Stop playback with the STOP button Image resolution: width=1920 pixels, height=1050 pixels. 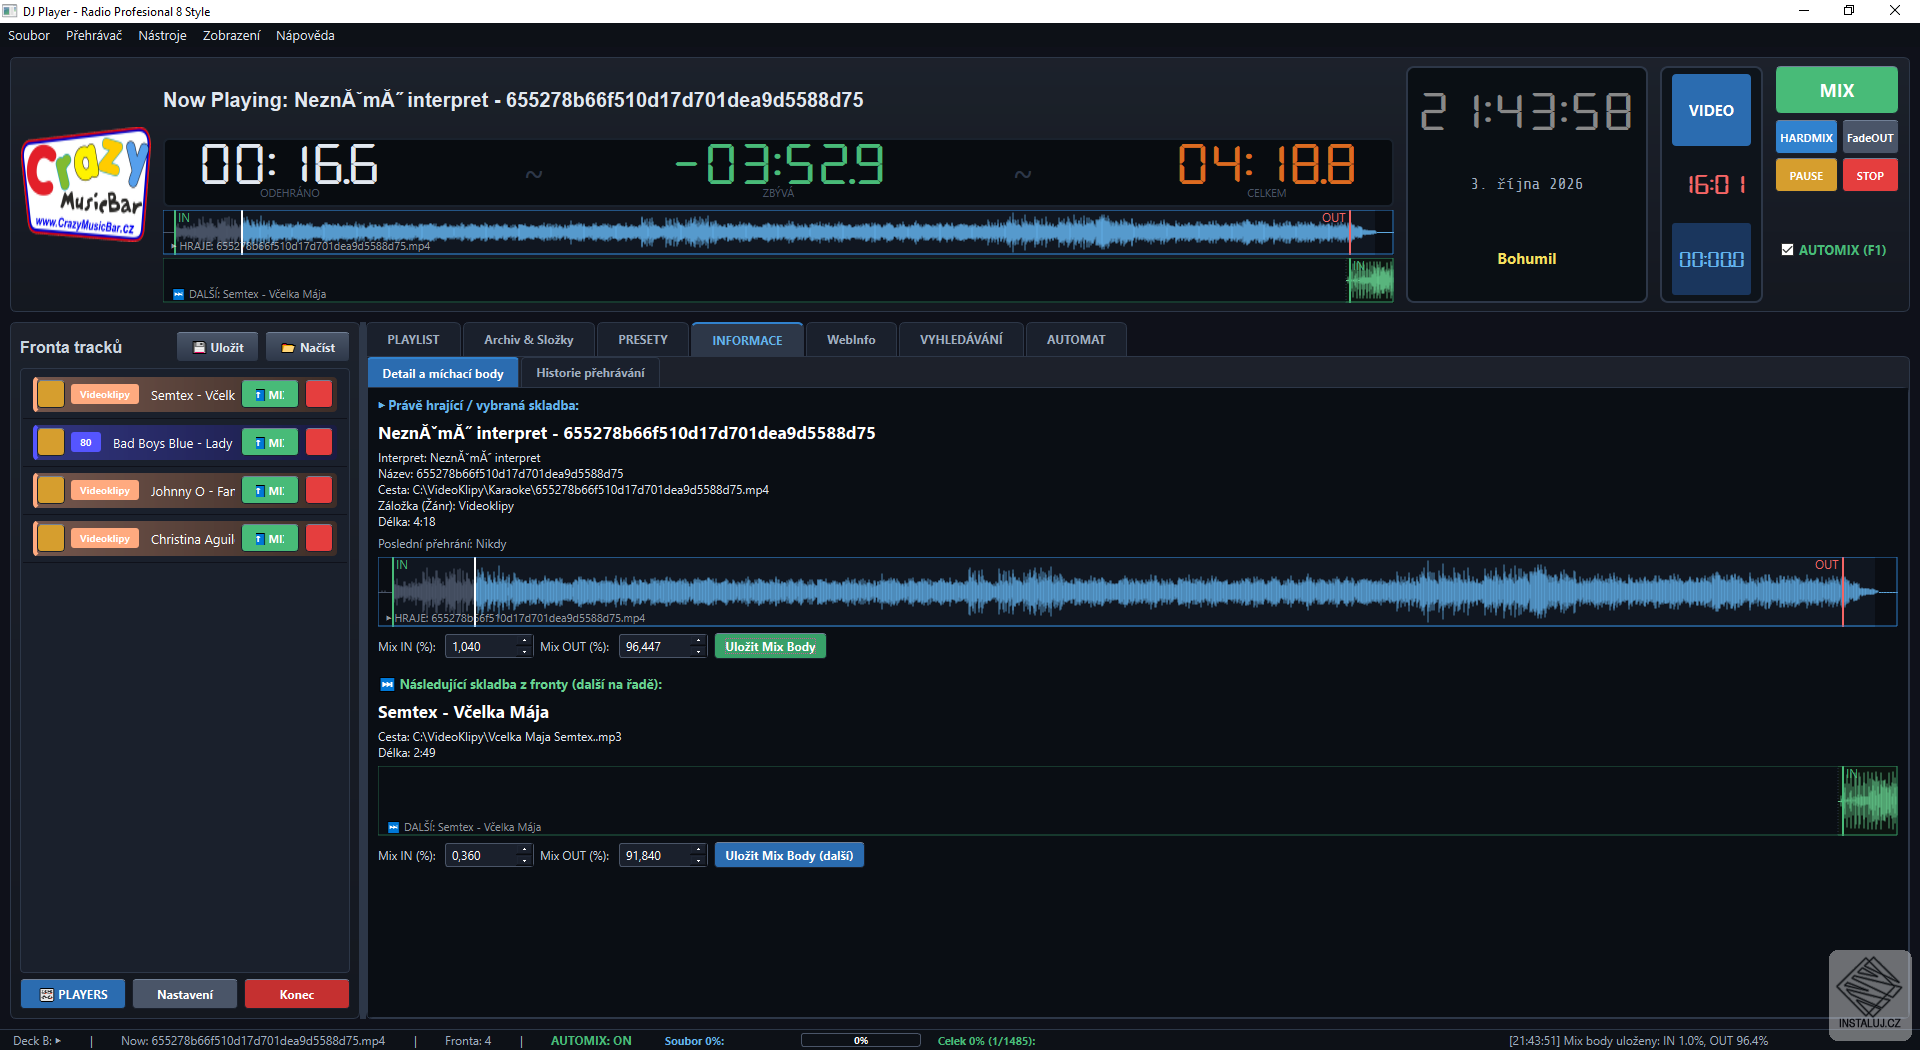tap(1870, 175)
